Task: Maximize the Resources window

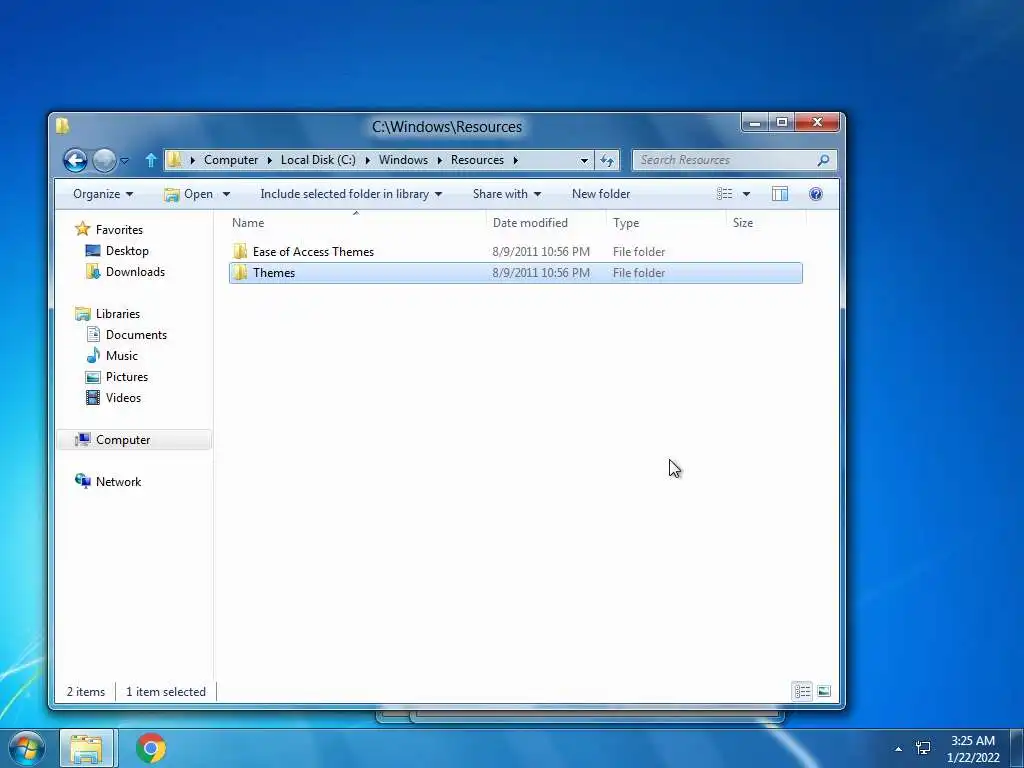Action: [782, 123]
